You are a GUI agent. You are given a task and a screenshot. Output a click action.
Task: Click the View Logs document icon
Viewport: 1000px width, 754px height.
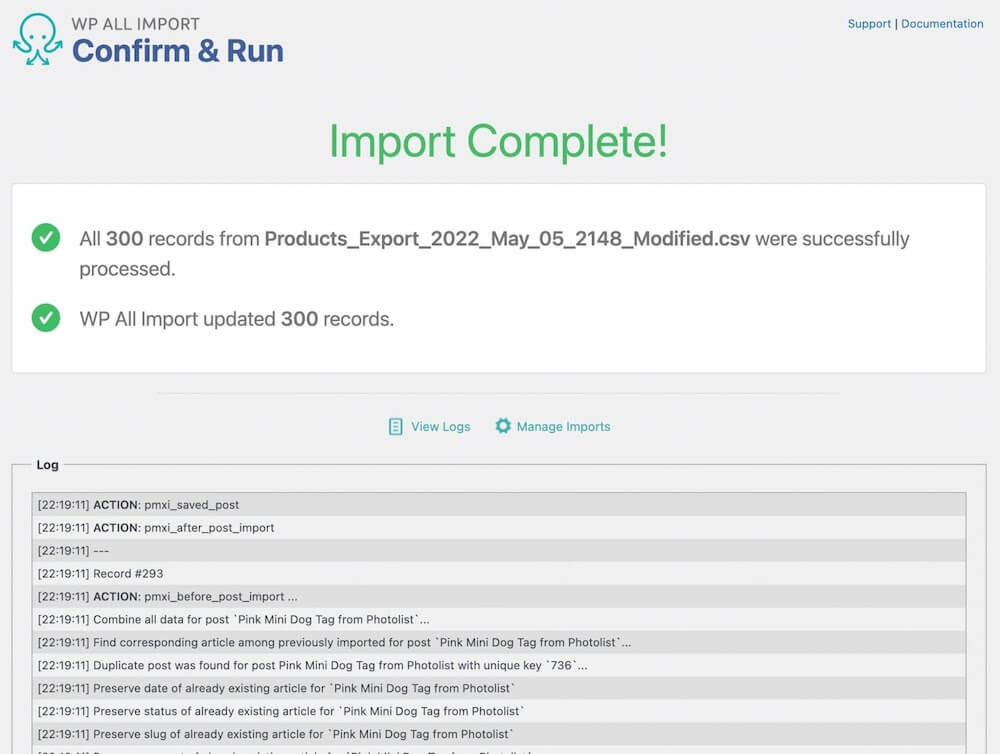(x=395, y=426)
